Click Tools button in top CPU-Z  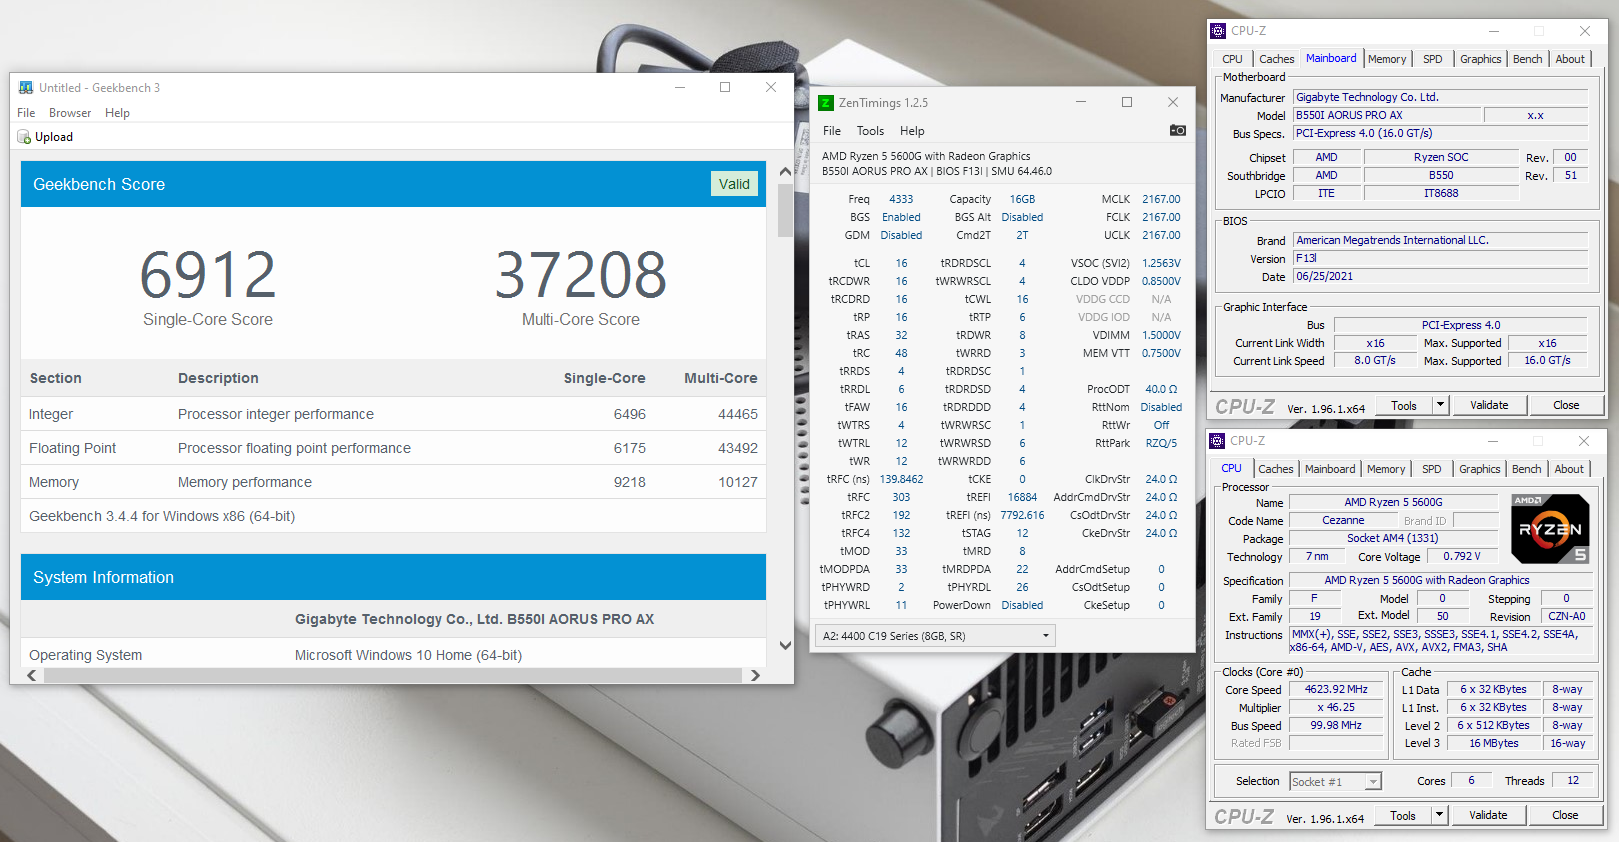coord(1404,405)
